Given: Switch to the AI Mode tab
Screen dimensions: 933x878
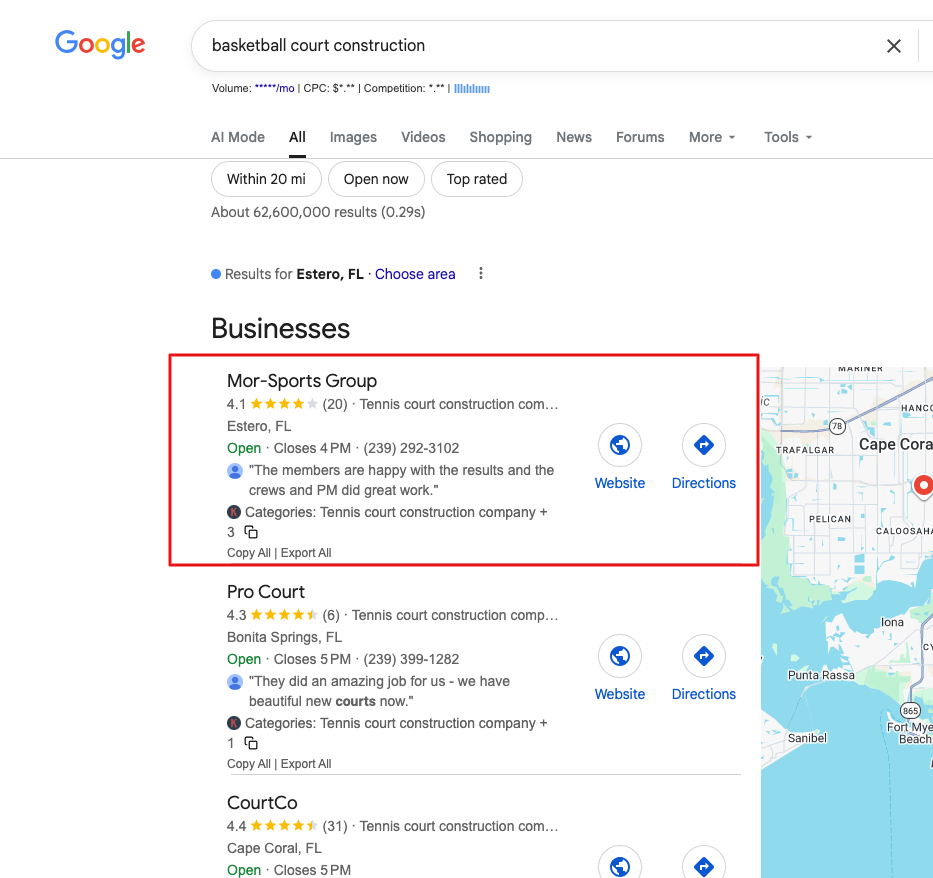Looking at the screenshot, I should [238, 137].
